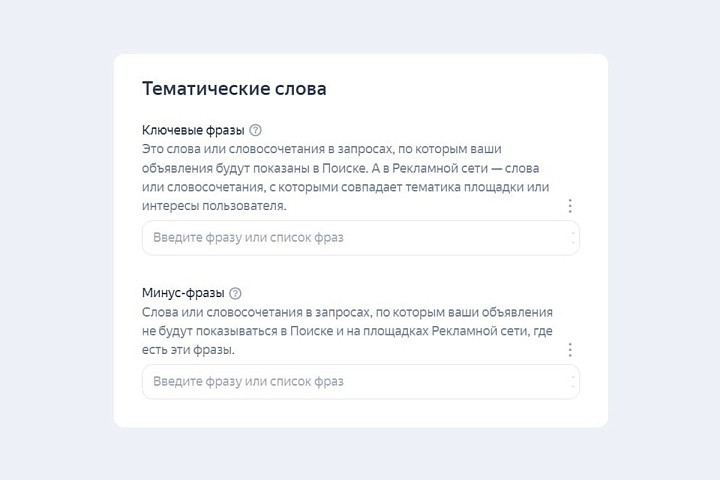Click the dotted handle inside the minus-phrases field
The image size is (720, 480).
tap(573, 382)
